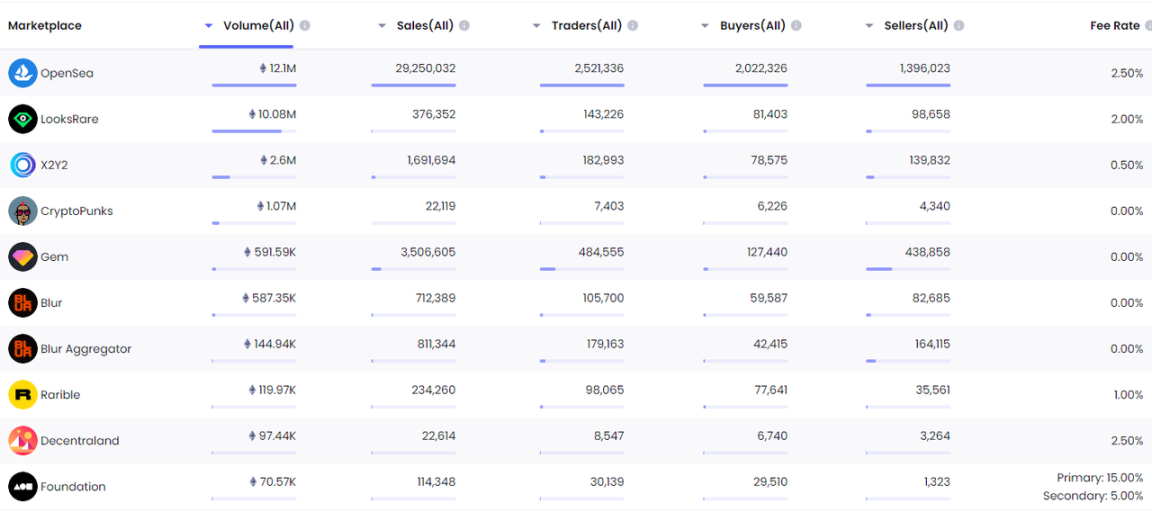
Task: Open the Blur Aggregator marketplace link
Action: [x=86, y=349]
